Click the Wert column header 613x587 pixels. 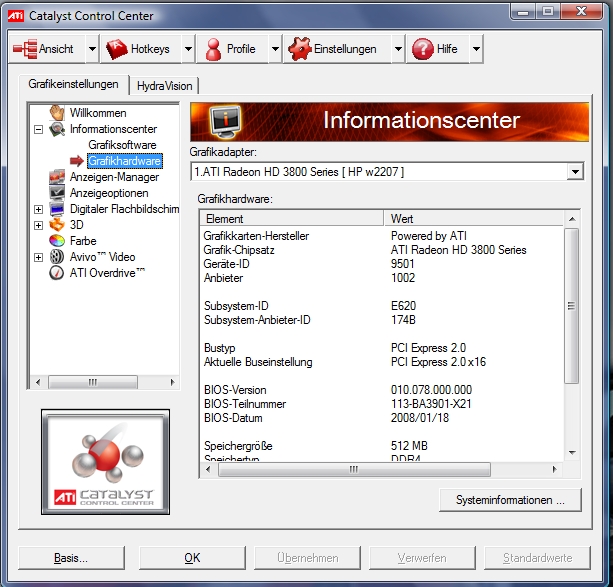tap(473, 219)
